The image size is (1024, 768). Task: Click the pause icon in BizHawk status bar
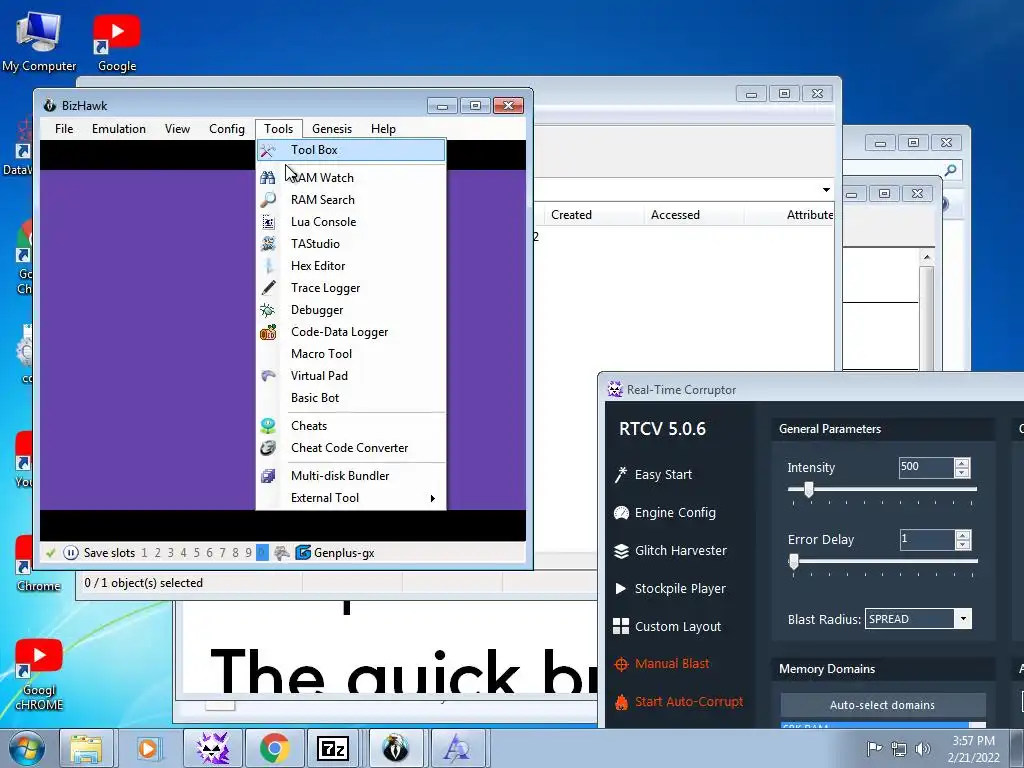click(x=71, y=552)
